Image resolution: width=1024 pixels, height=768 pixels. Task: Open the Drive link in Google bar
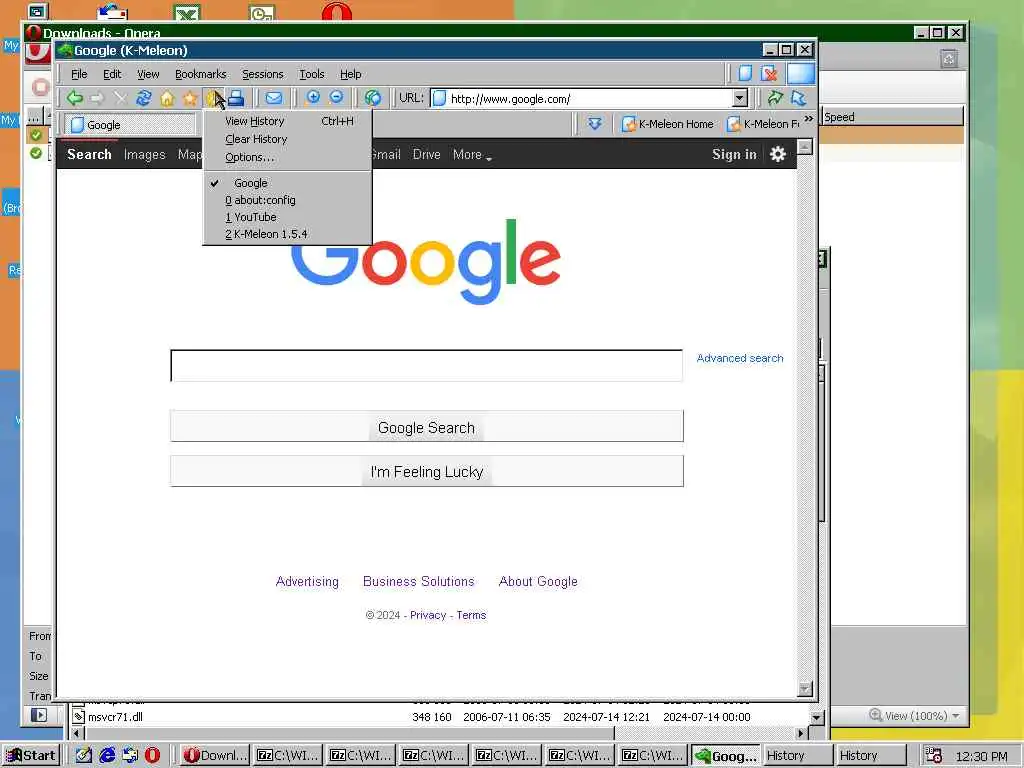426,155
